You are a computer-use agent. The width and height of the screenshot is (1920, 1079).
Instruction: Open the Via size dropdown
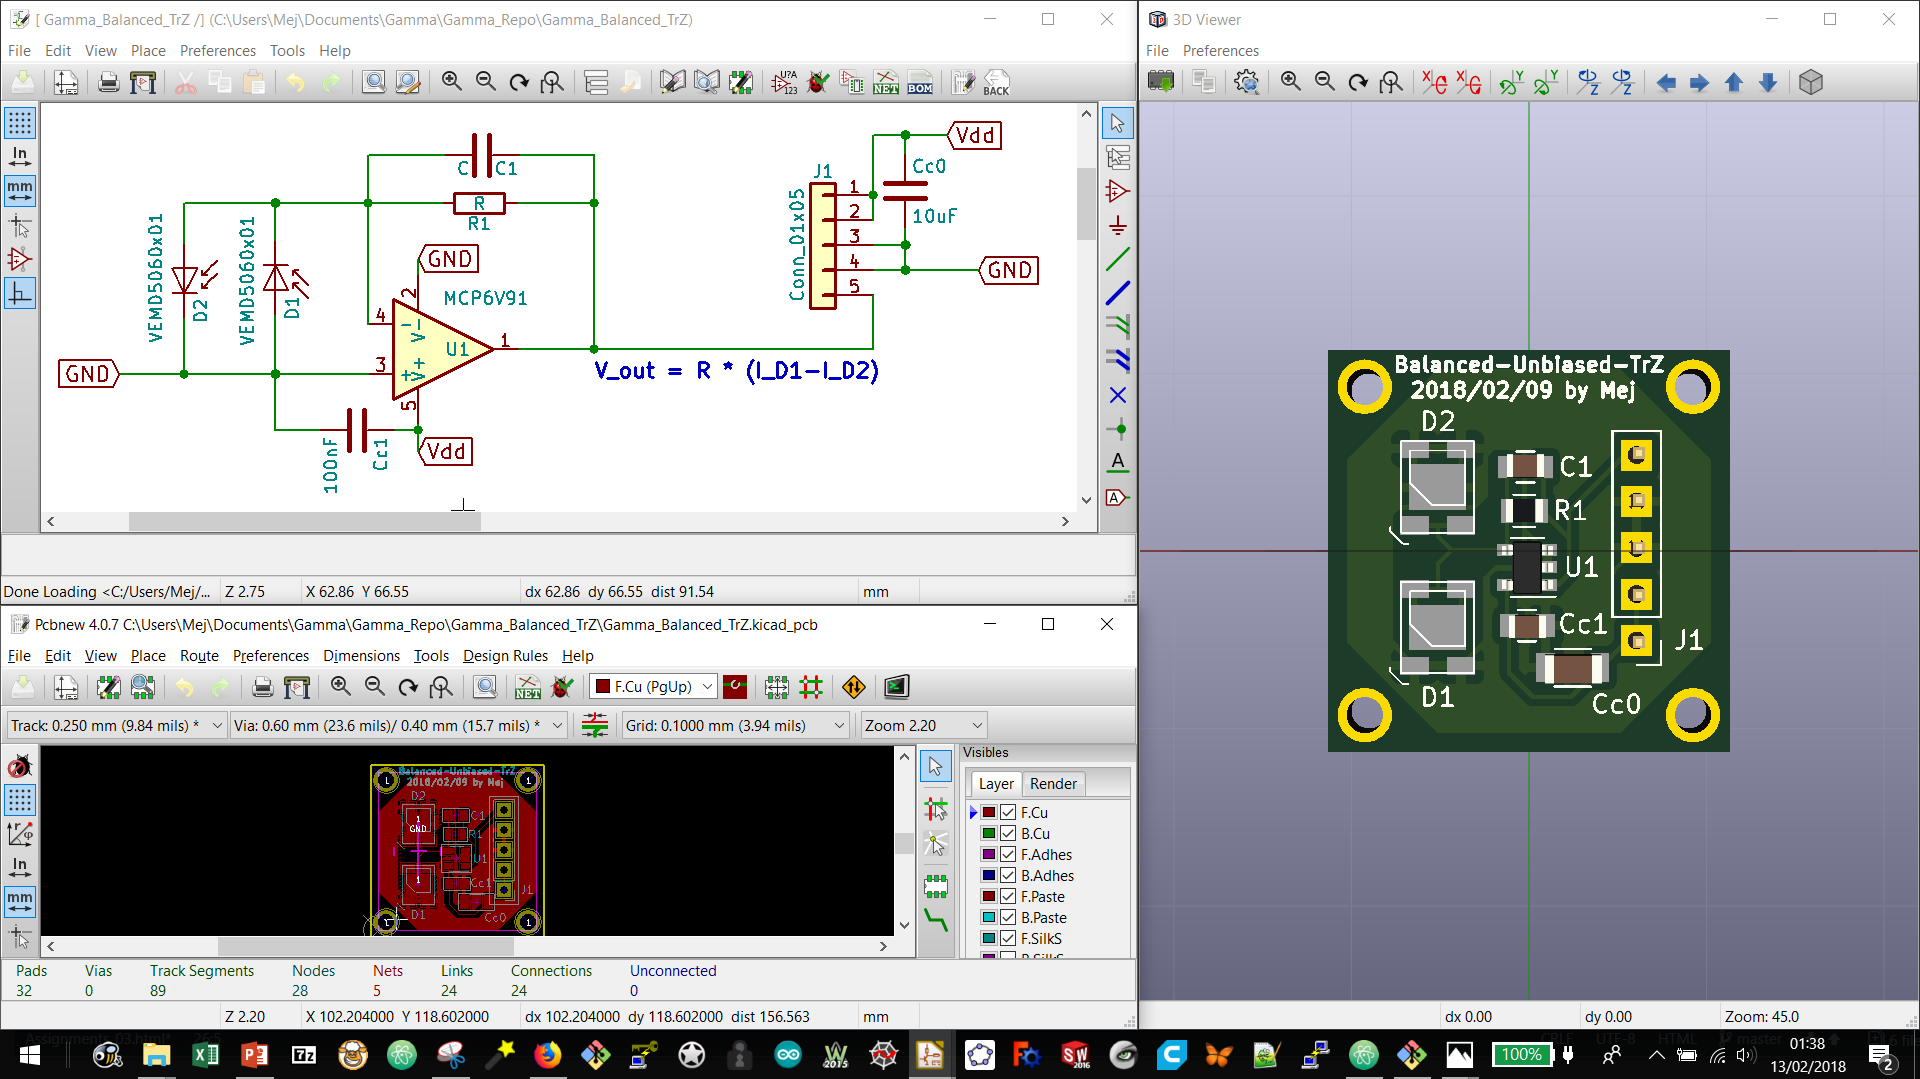399,726
